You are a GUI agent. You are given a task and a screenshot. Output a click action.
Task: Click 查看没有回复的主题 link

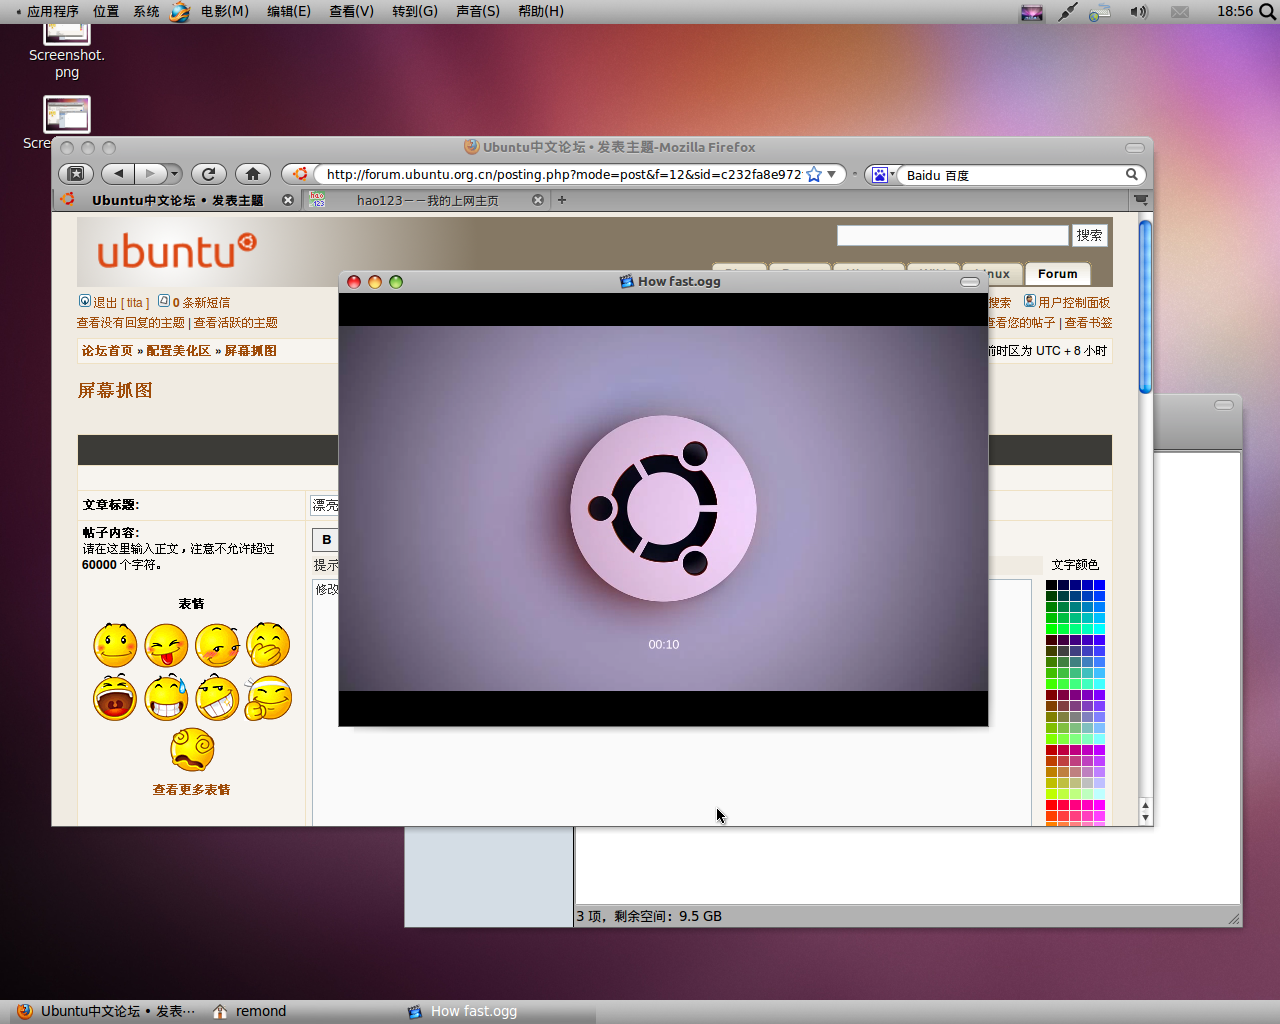click(x=131, y=323)
